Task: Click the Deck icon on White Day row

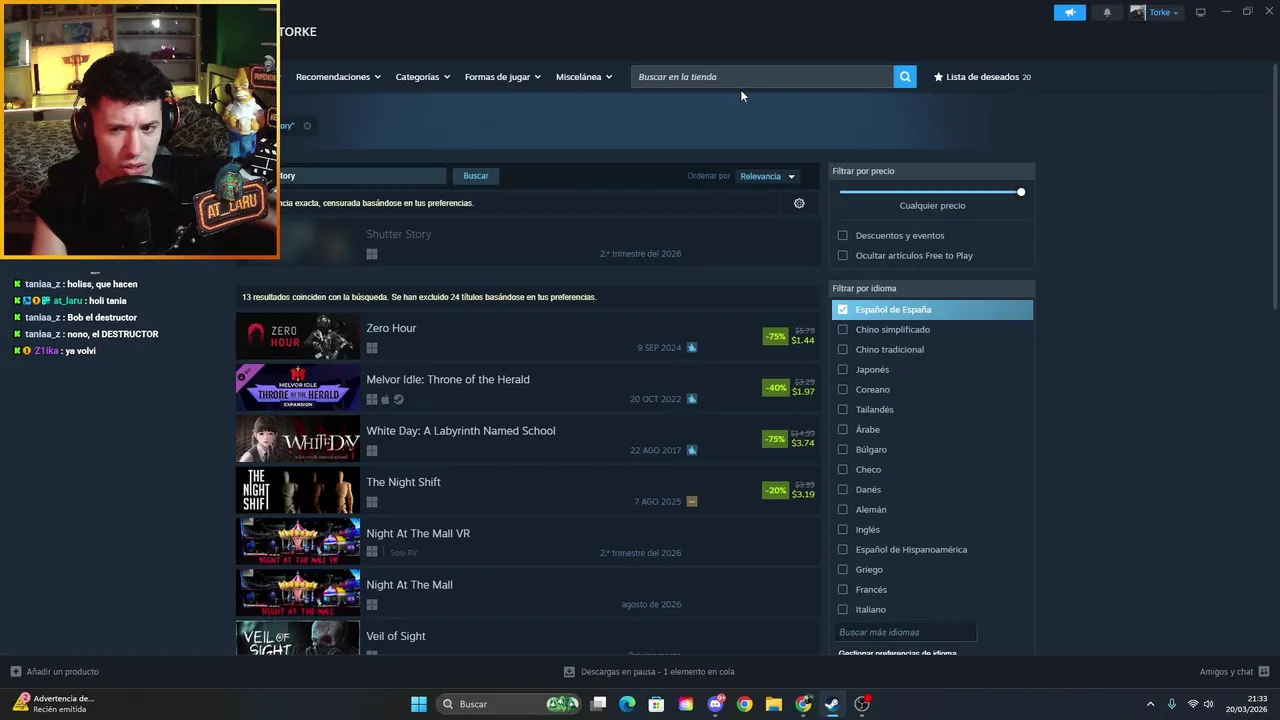Action: [x=692, y=450]
